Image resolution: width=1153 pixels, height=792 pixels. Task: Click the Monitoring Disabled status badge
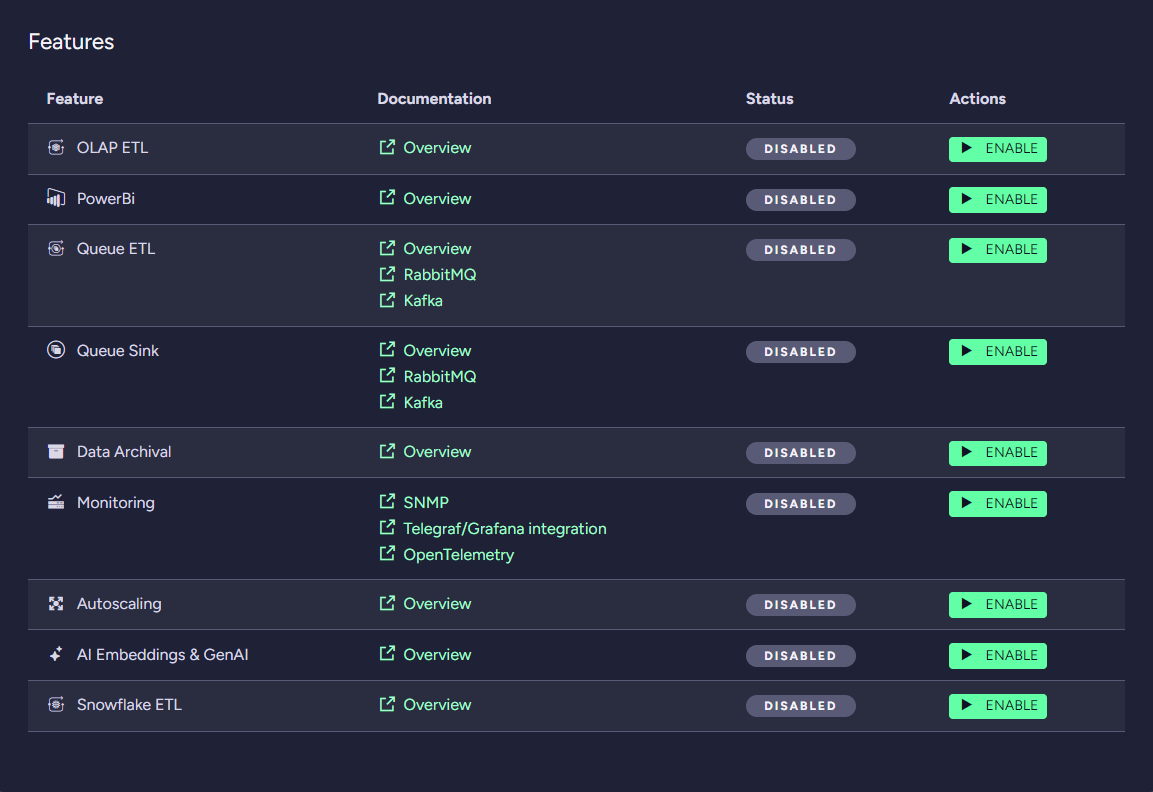800,504
